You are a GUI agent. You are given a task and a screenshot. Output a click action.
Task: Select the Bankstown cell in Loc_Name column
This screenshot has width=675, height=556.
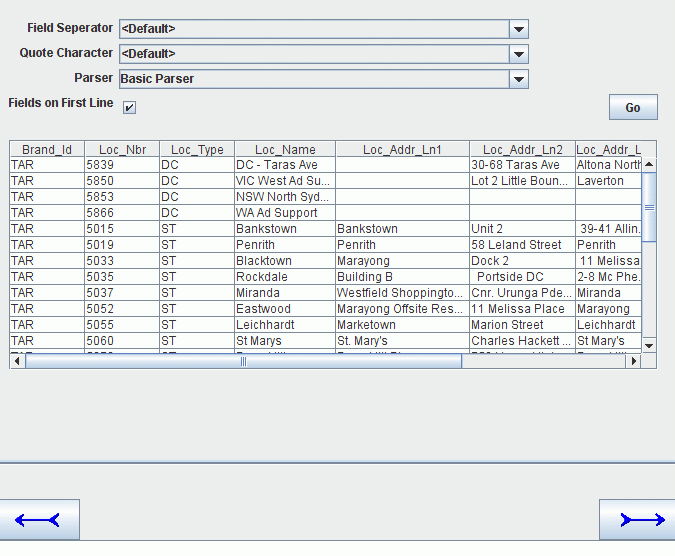pyautogui.click(x=285, y=229)
